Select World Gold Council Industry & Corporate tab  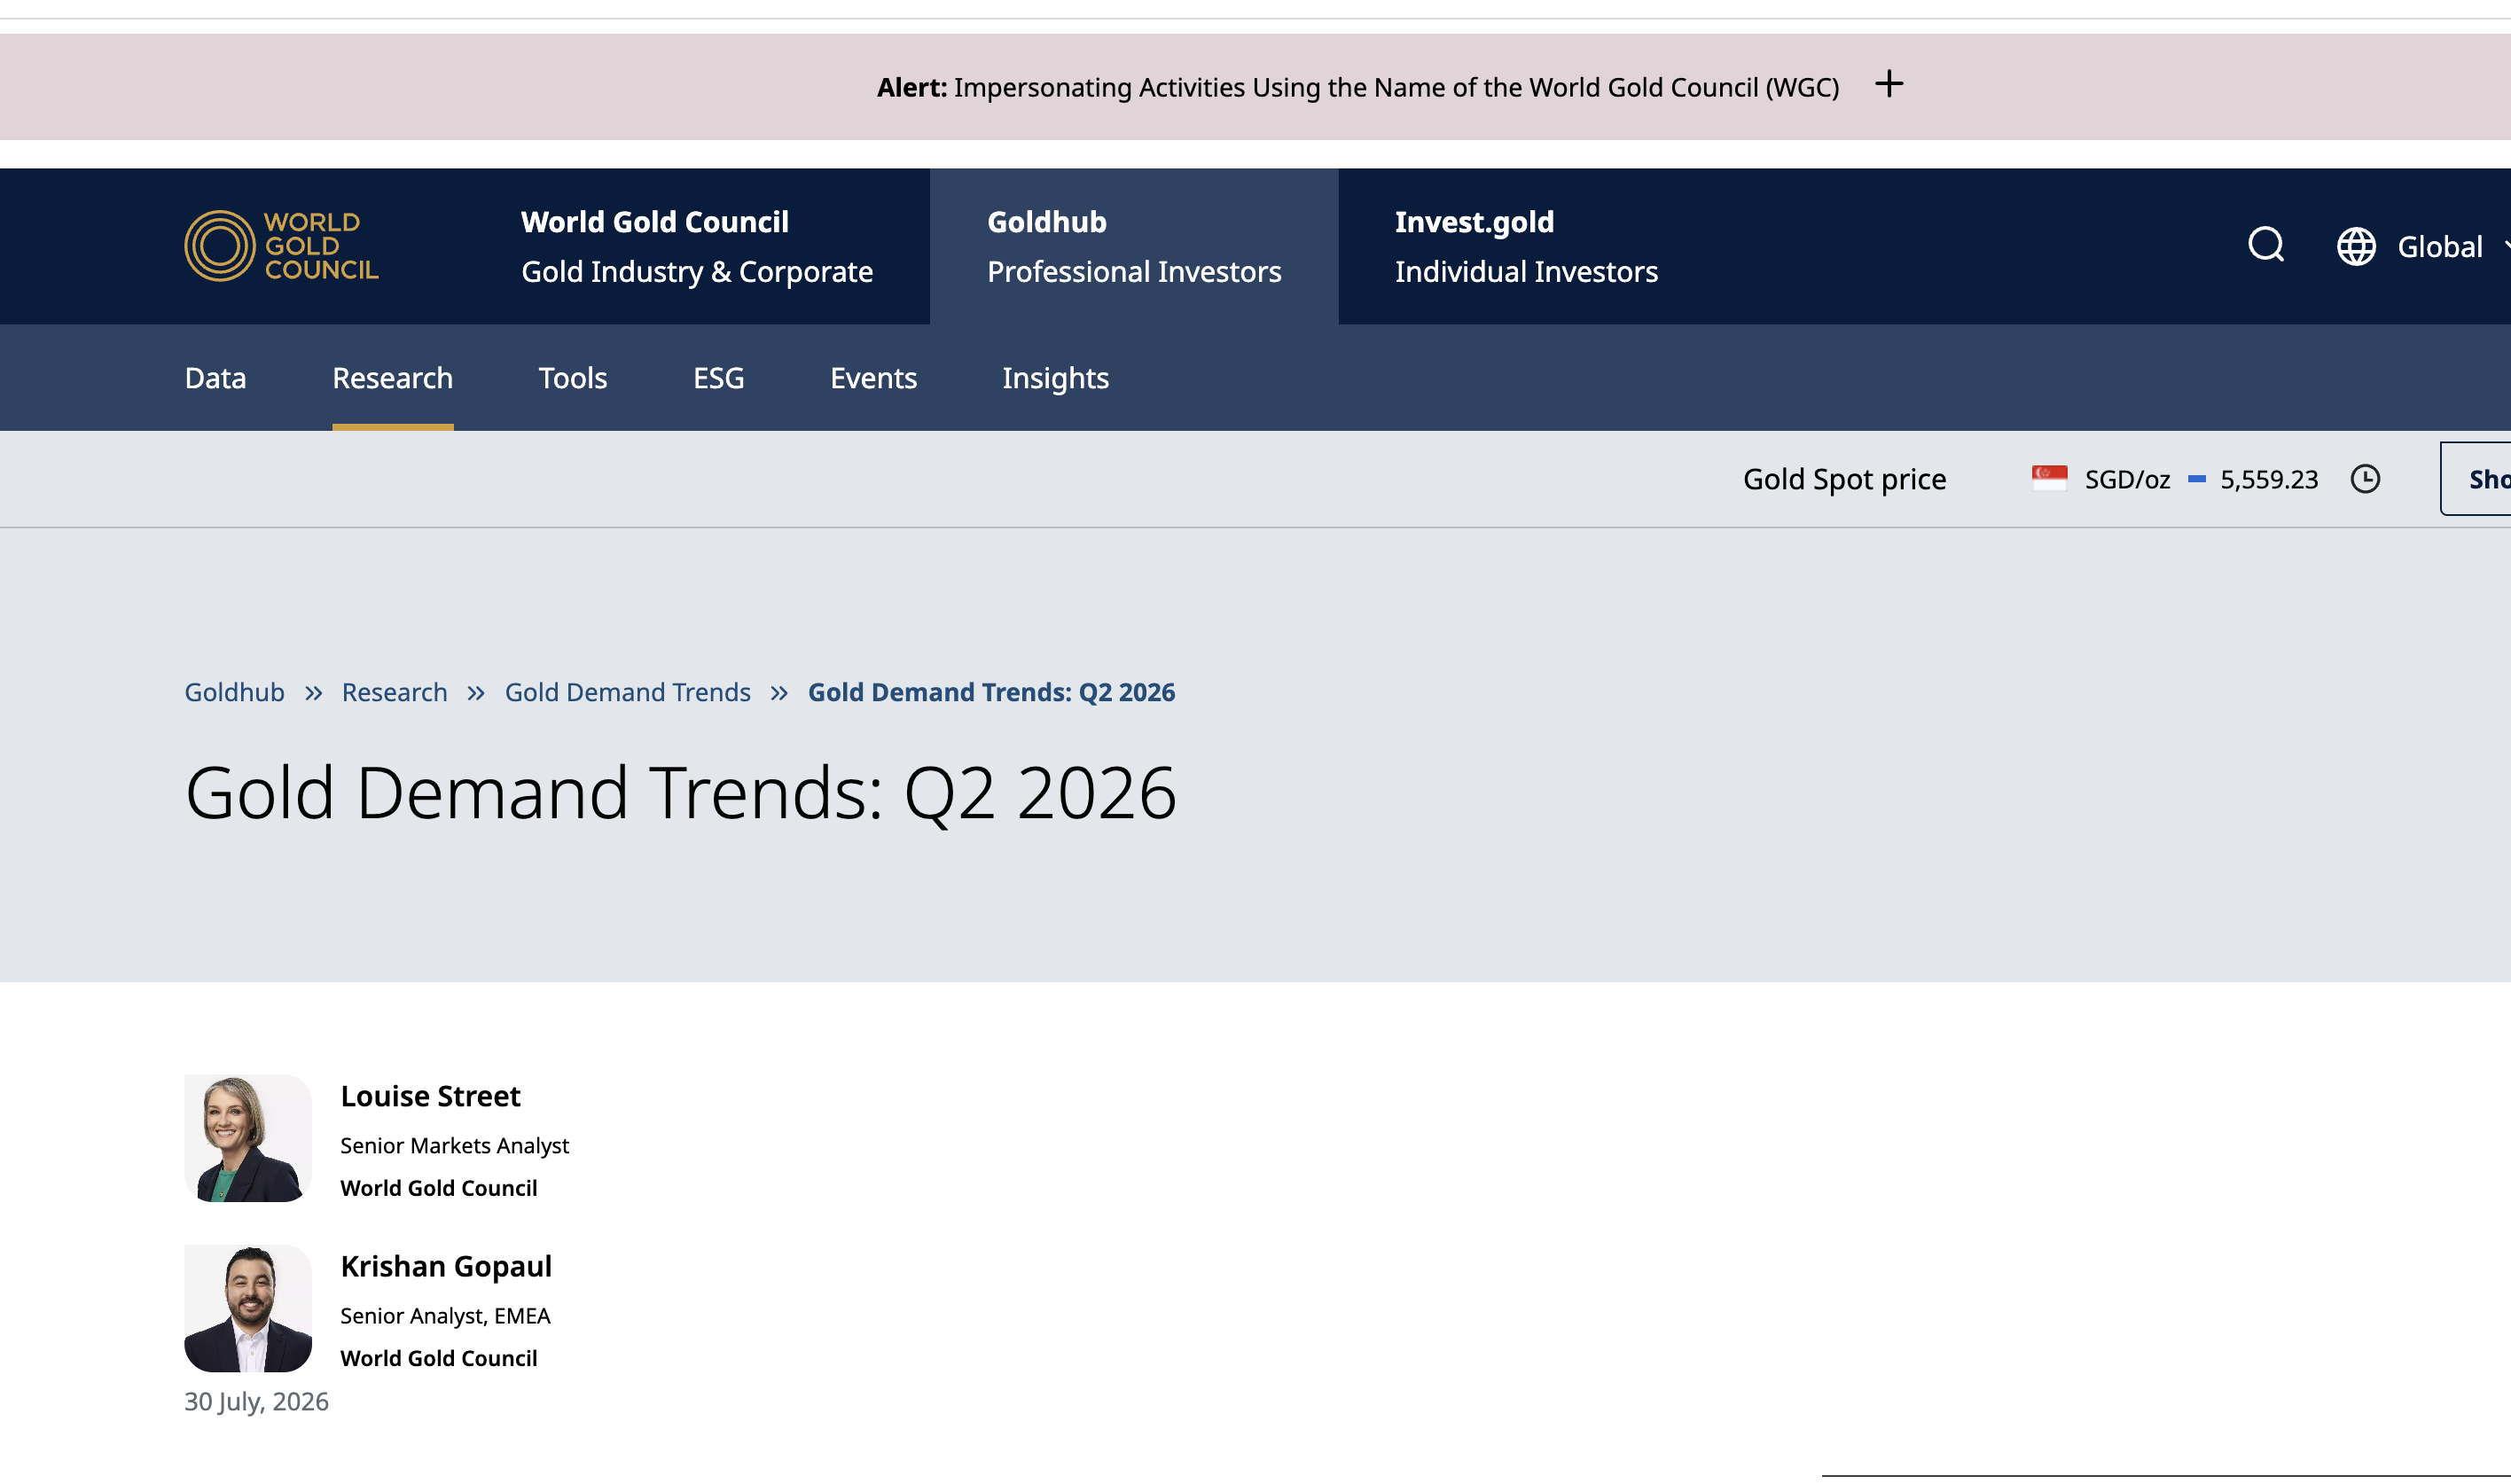pyautogui.click(x=697, y=246)
